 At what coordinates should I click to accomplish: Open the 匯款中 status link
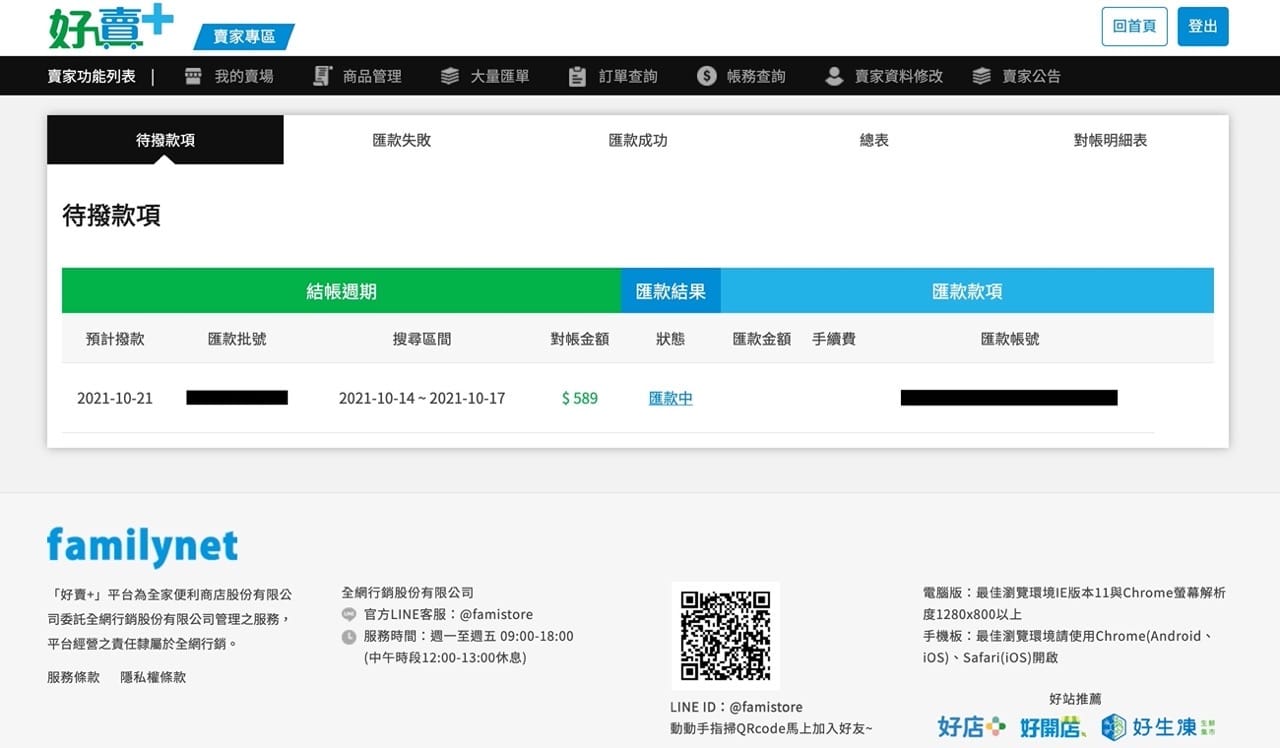(x=671, y=398)
